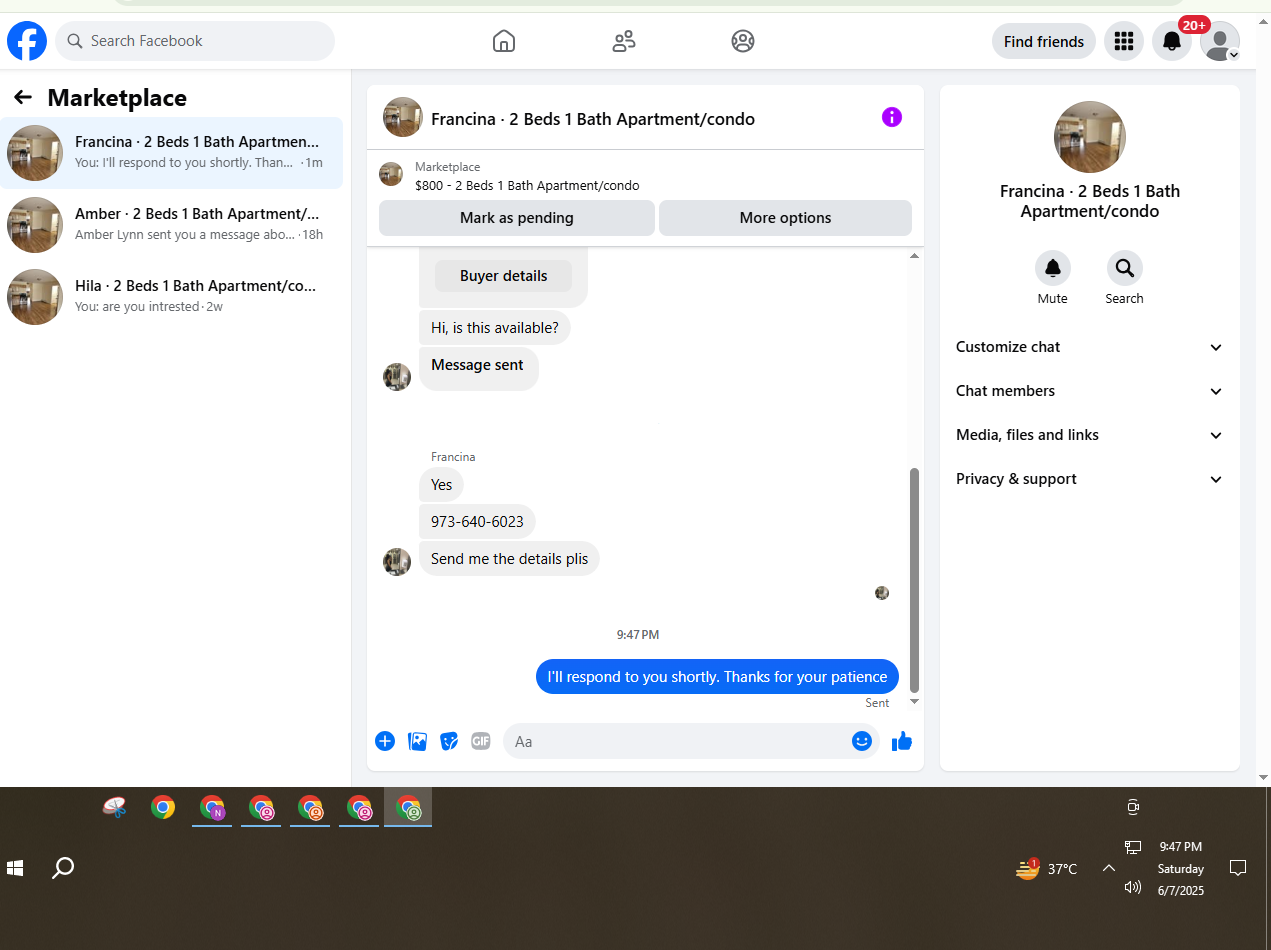The height and width of the screenshot is (950, 1271).
Task: Open the Friends icon in top navigation
Action: (624, 41)
